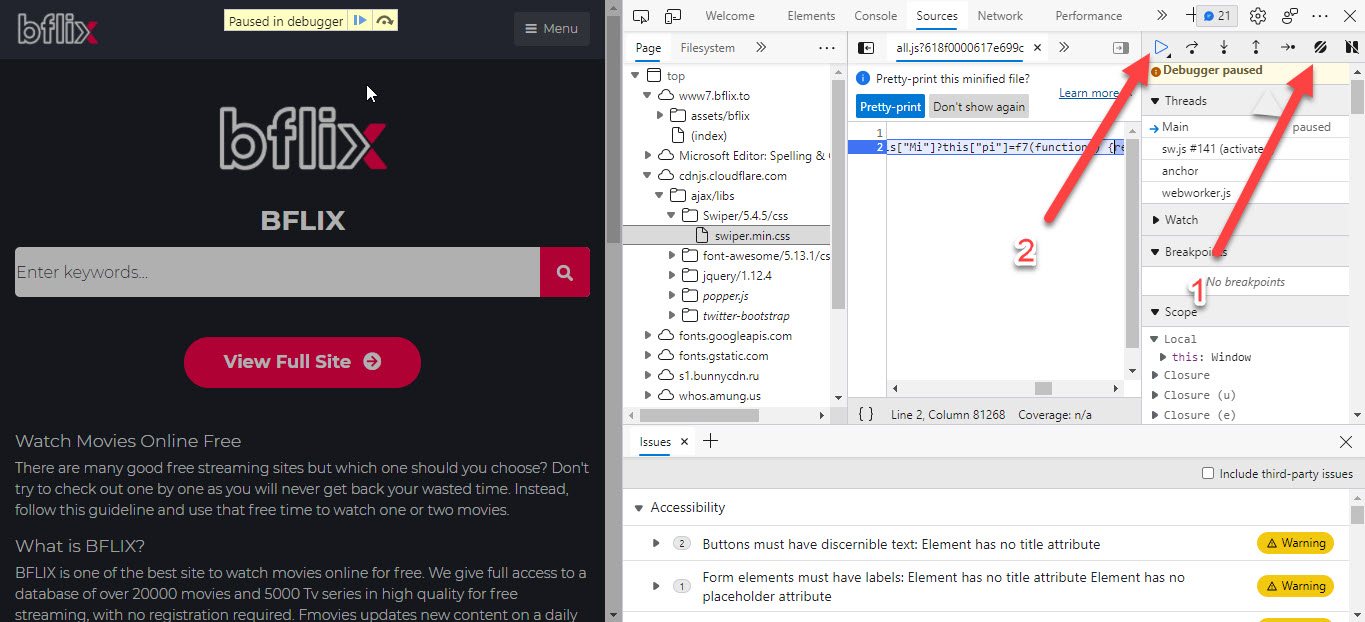Click Don't show again button
This screenshot has height=622, width=1365.
tap(979, 107)
